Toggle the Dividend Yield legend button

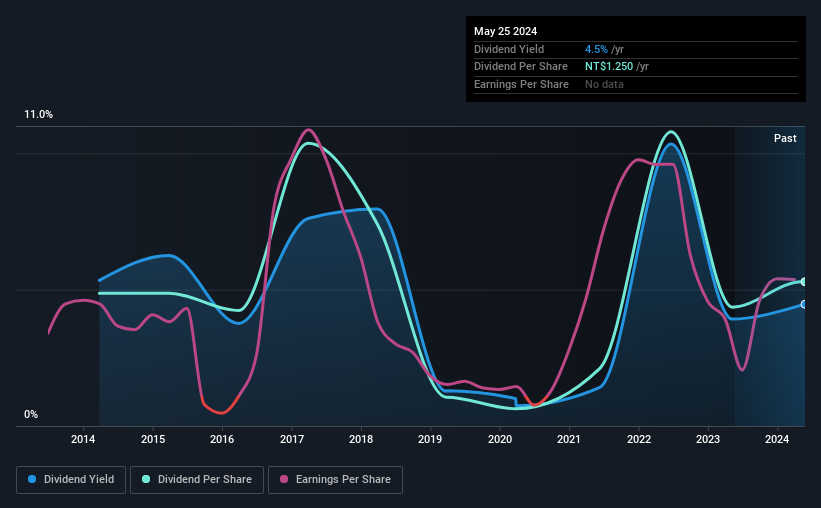coord(71,480)
